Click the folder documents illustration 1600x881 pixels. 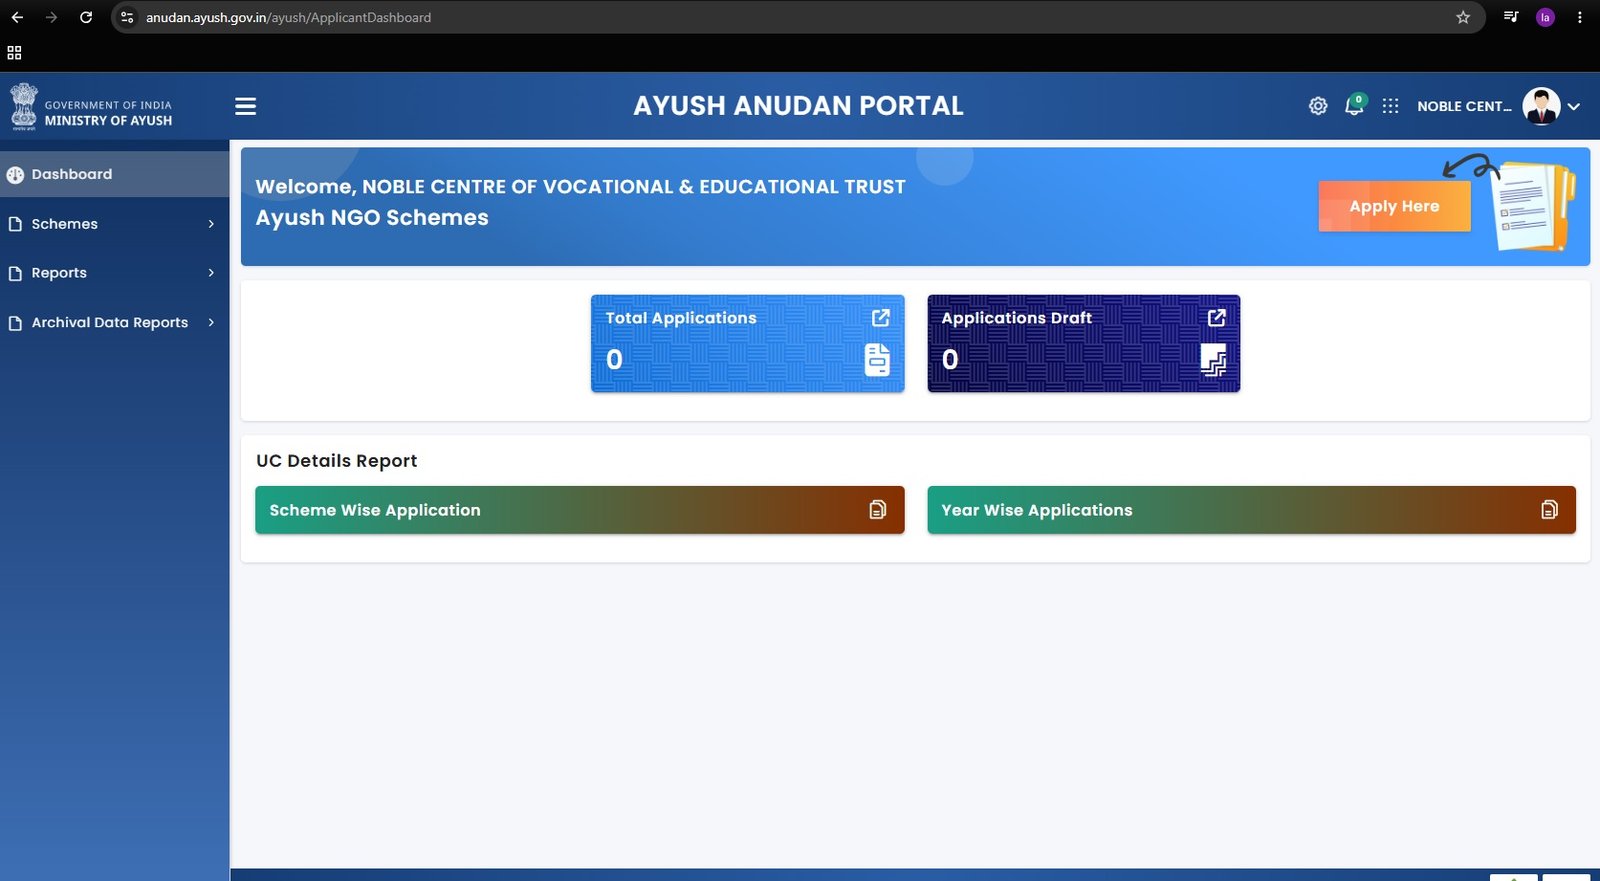pos(1533,206)
